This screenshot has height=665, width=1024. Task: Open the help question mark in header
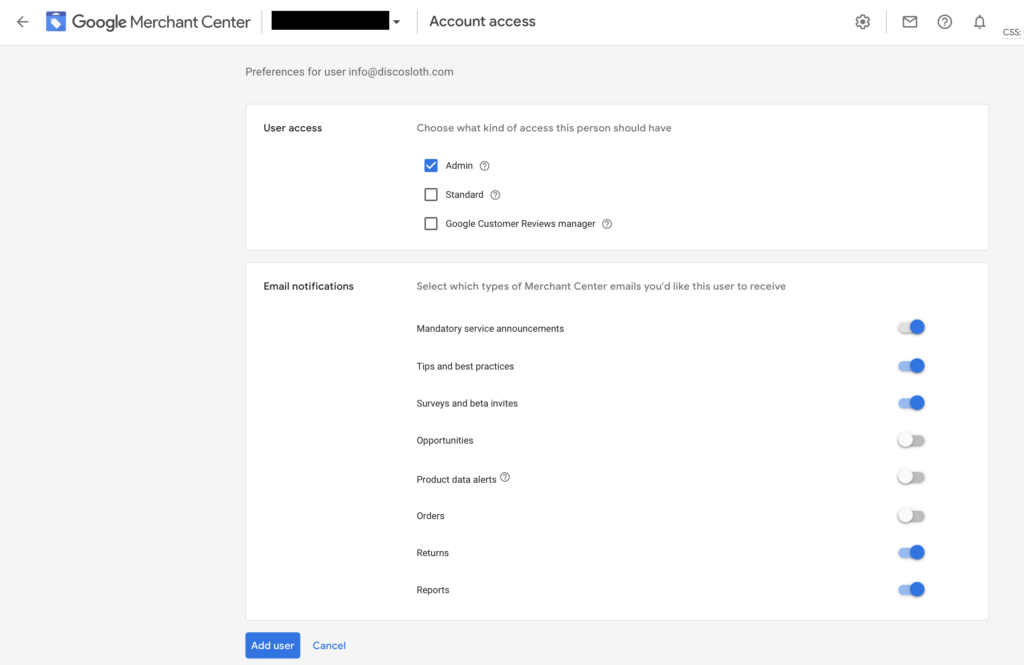[x=944, y=22]
